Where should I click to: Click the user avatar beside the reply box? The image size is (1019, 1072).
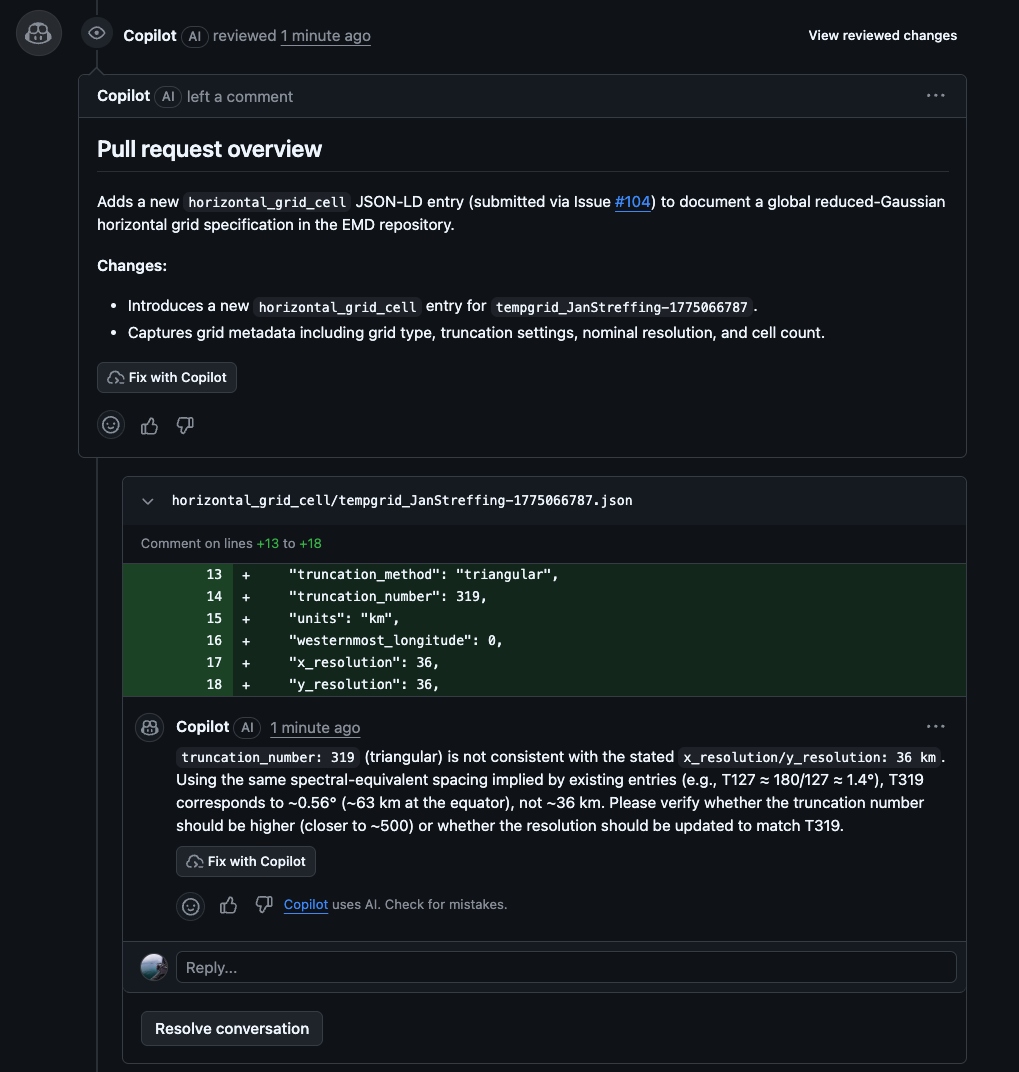[x=154, y=967]
